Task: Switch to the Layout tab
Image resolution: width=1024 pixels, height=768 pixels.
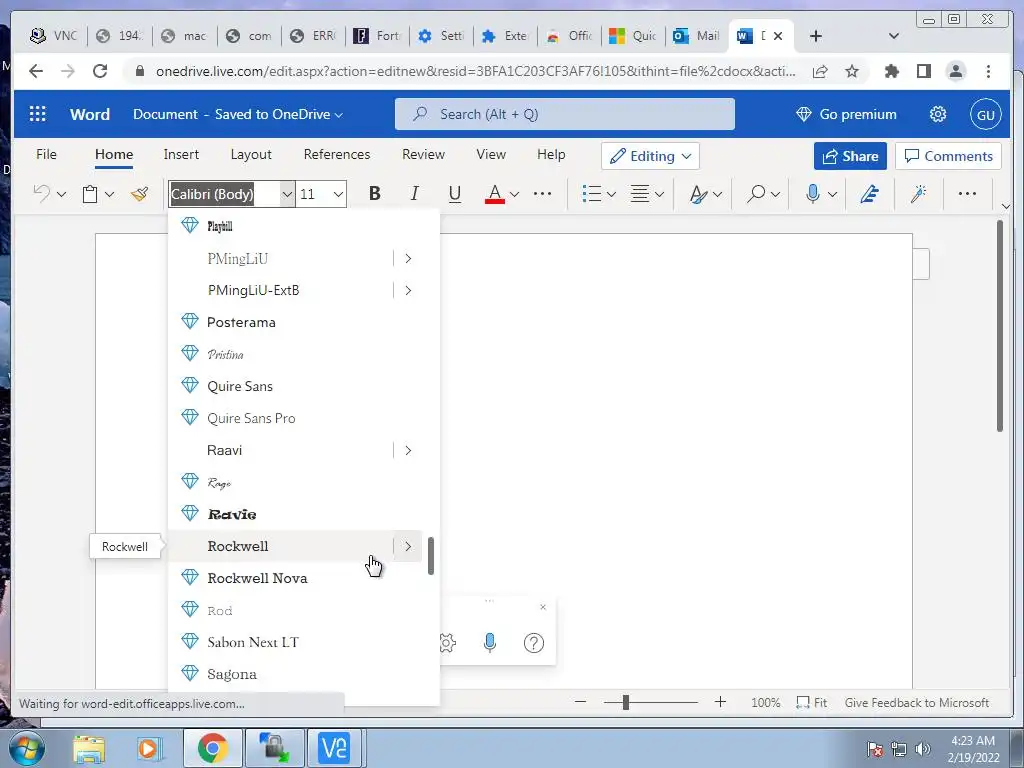Action: [251, 154]
